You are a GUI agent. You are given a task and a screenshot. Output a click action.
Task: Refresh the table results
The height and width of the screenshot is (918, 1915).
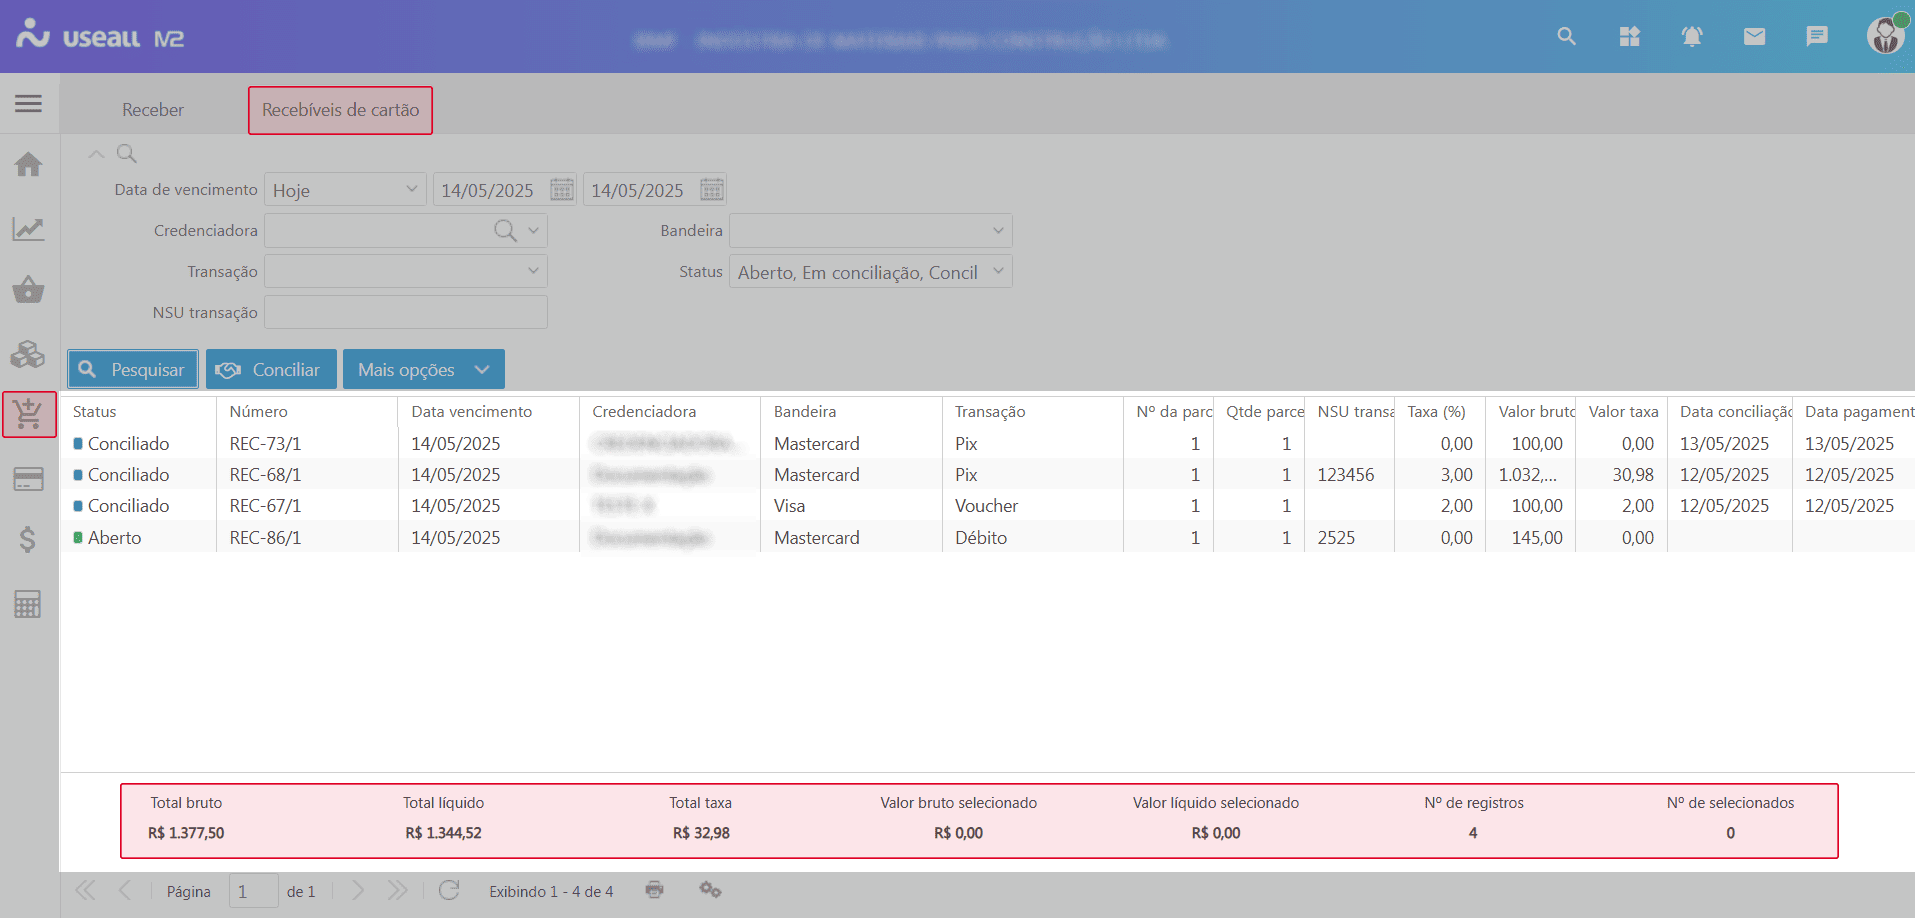449,890
